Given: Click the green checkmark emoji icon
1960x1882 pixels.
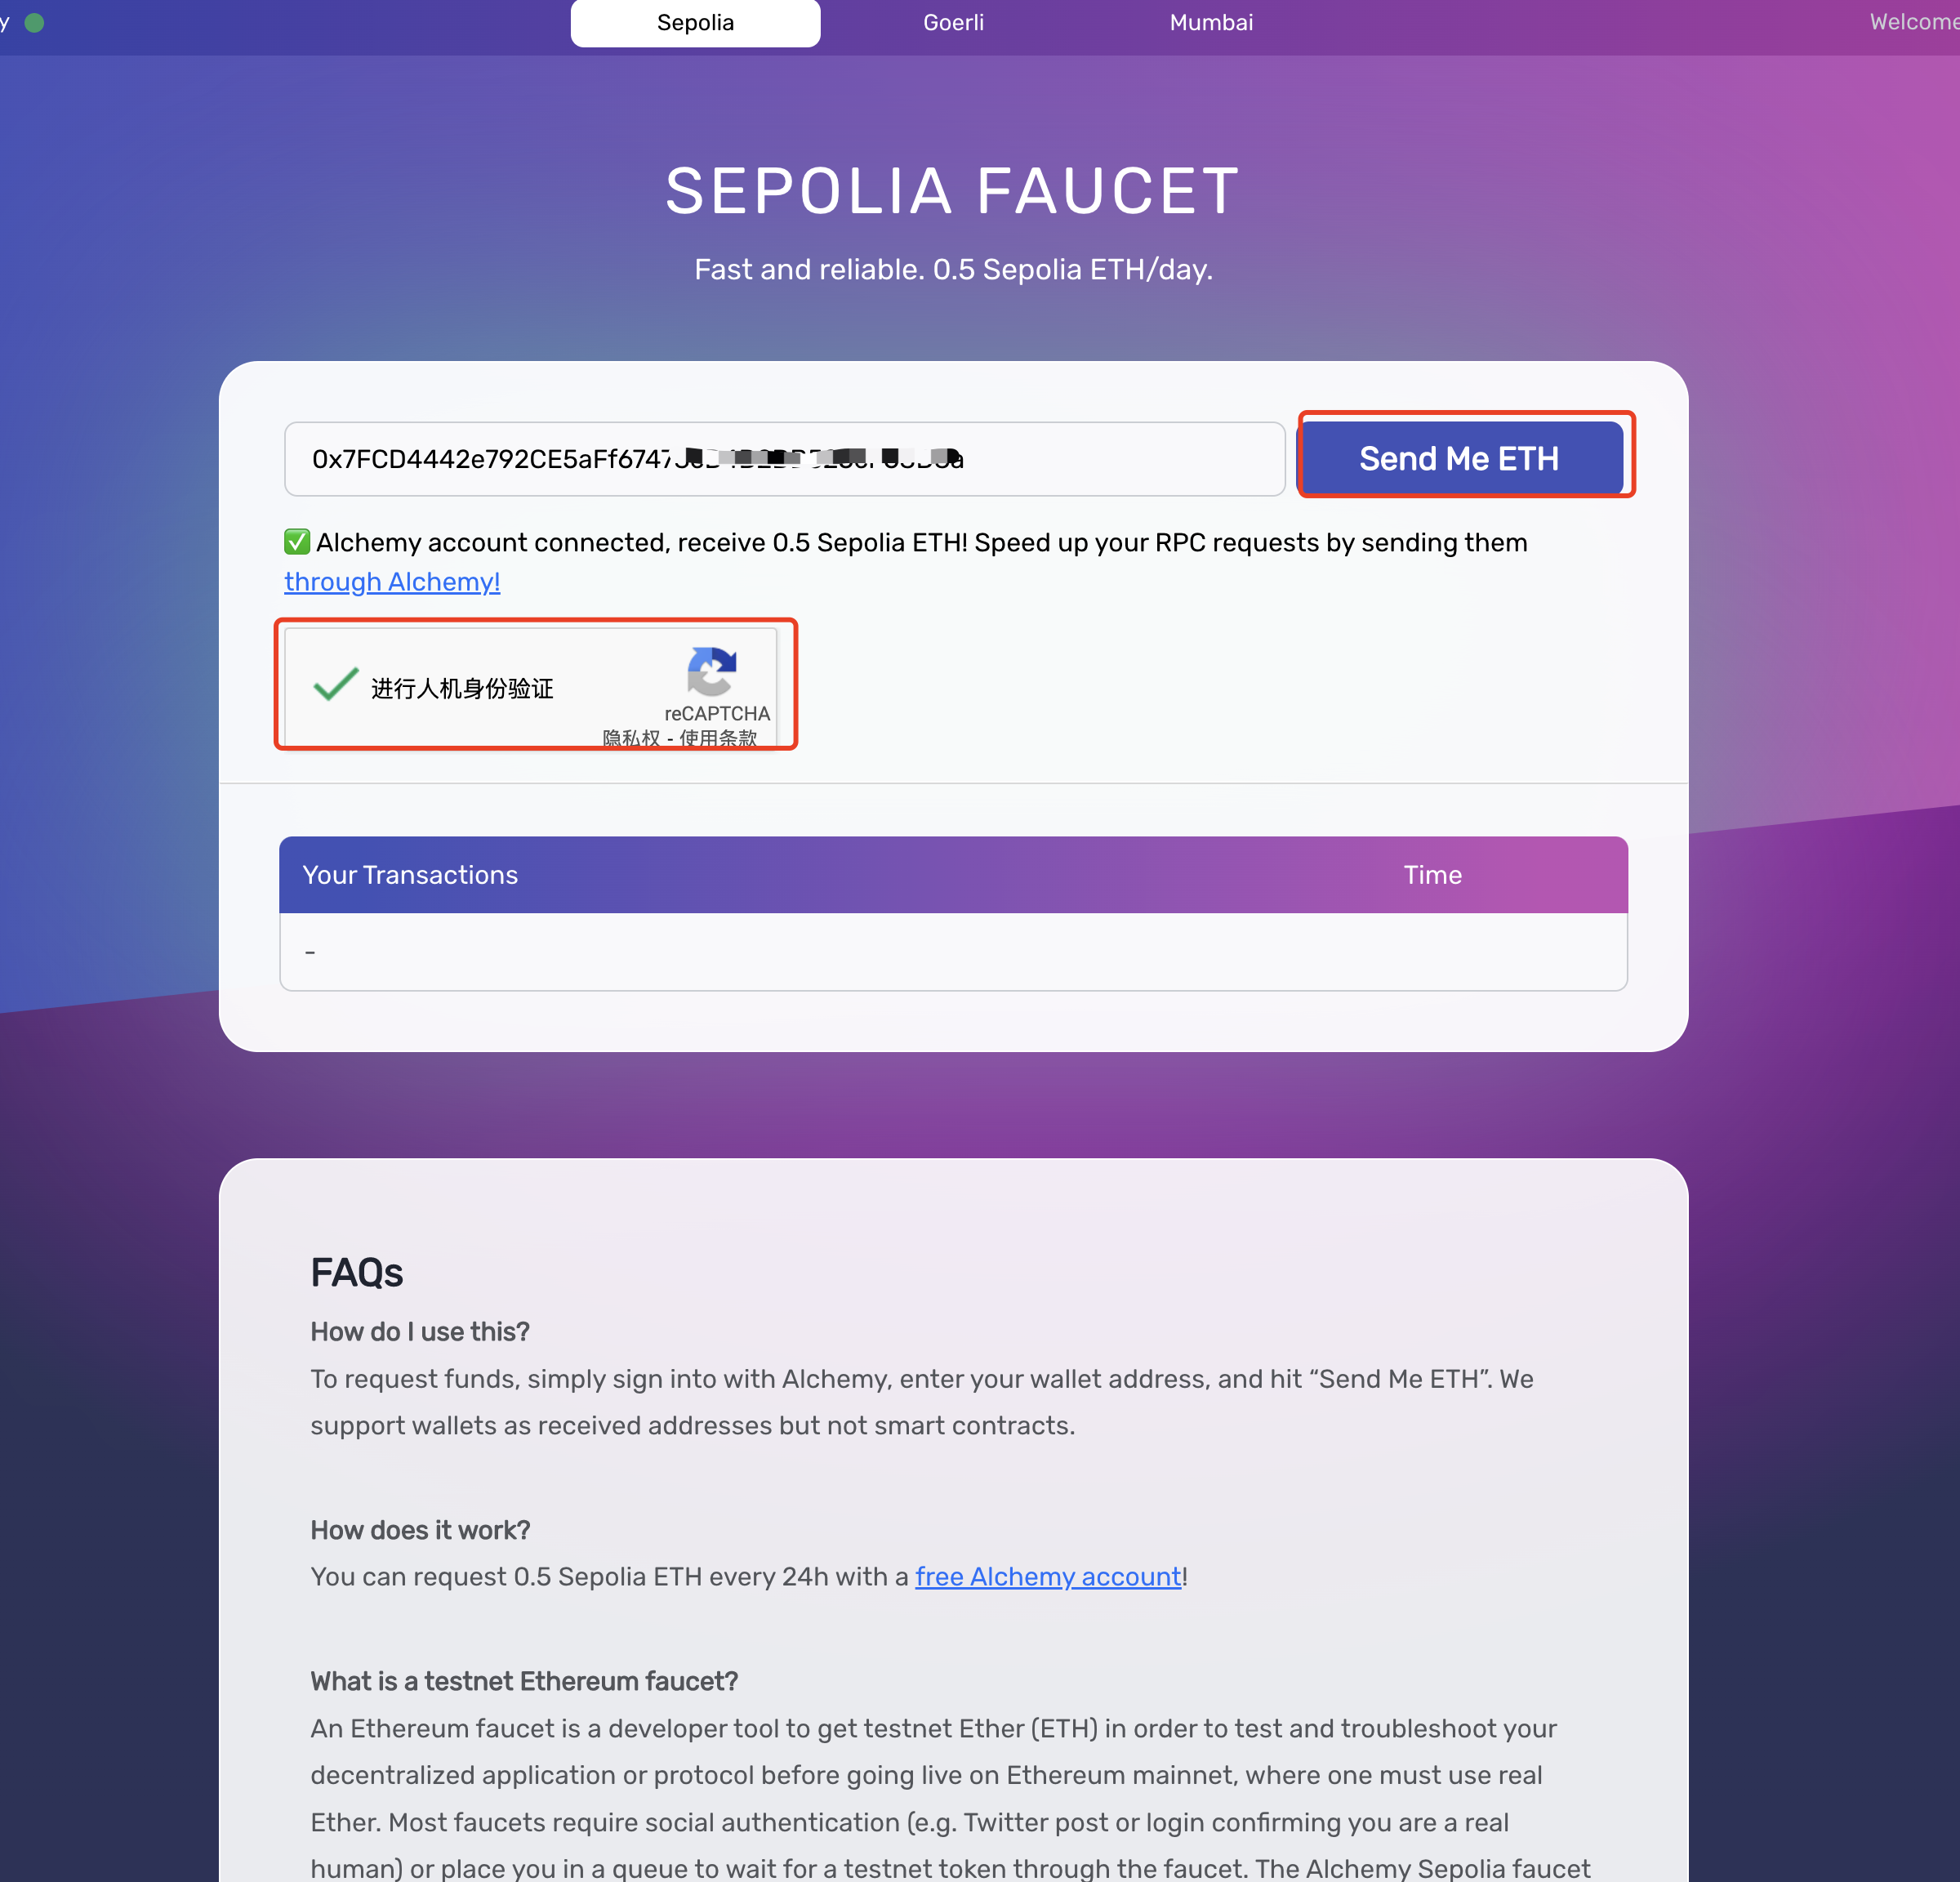Looking at the screenshot, I should coord(297,542).
